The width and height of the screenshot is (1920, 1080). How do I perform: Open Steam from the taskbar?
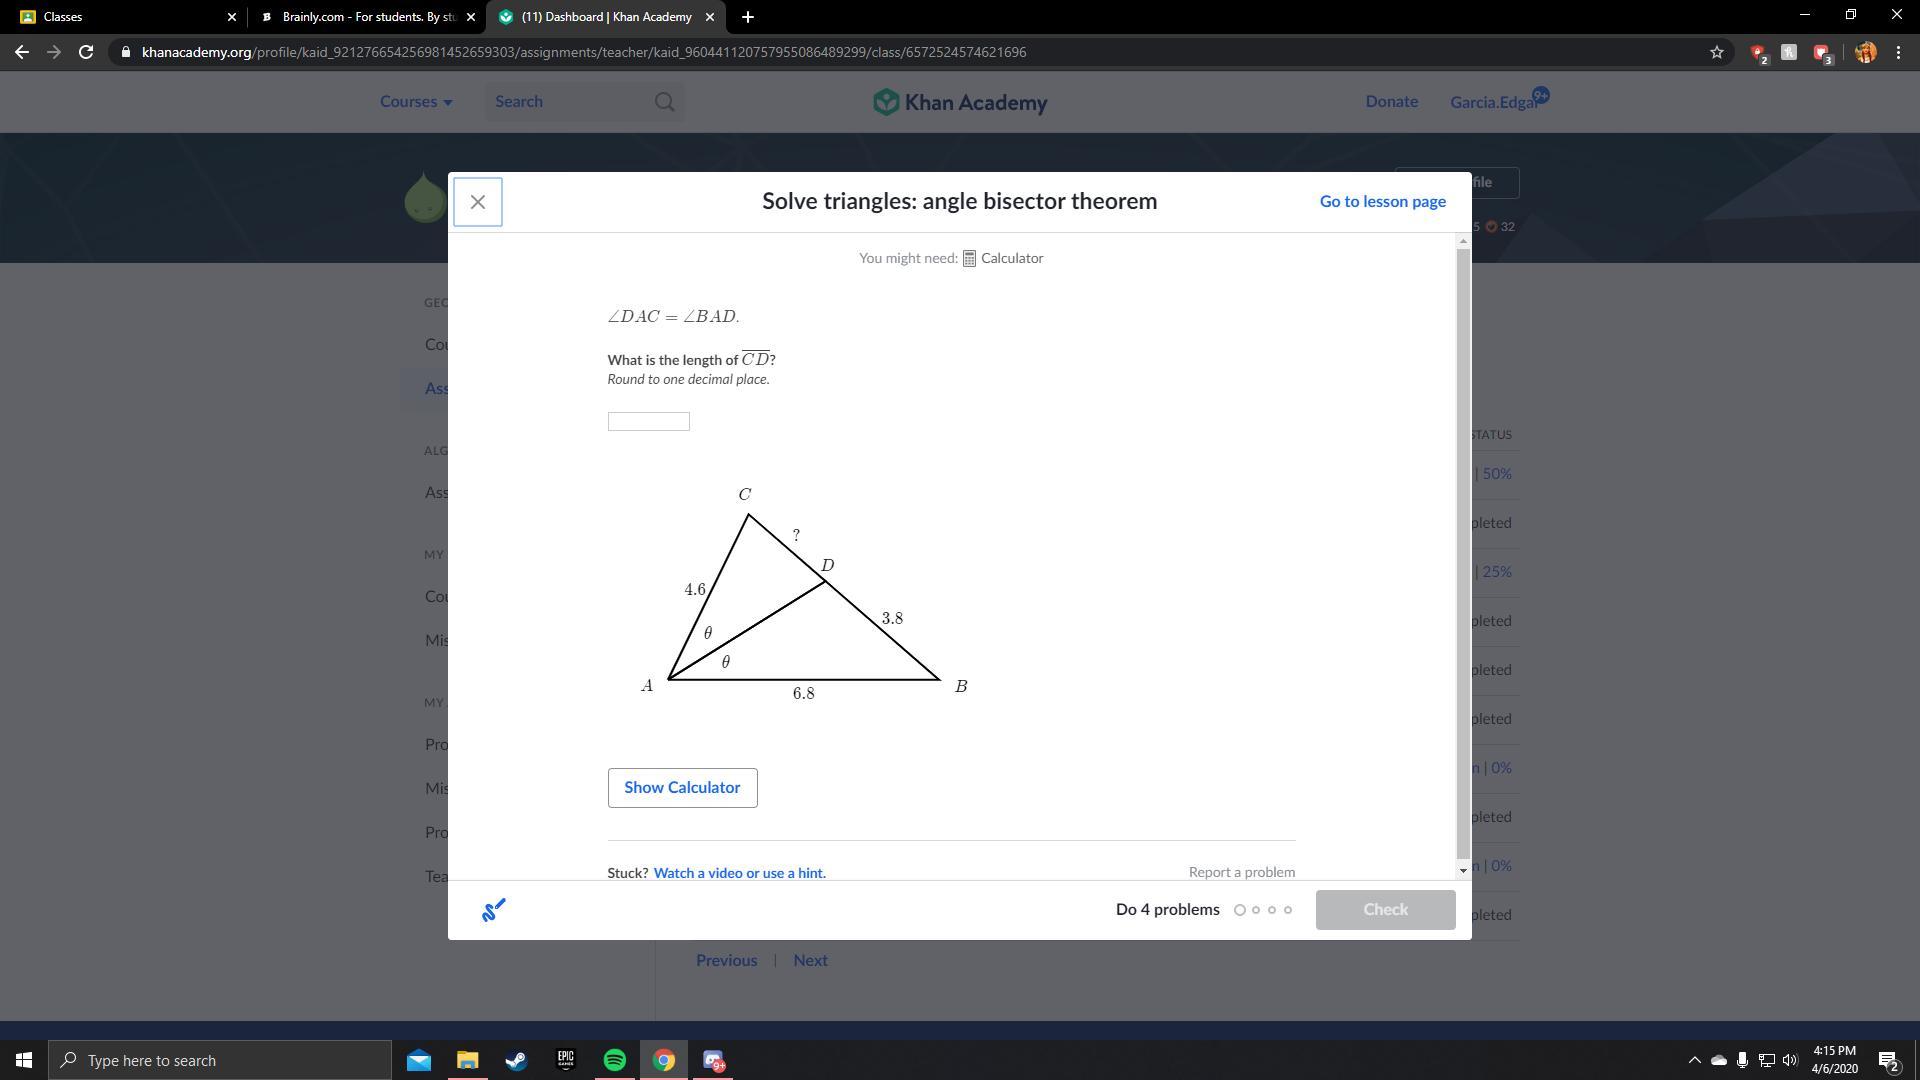517,1060
